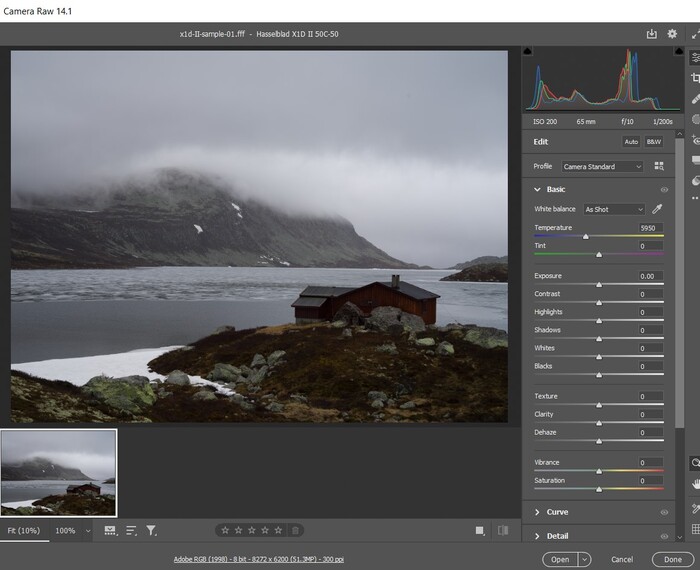Screen dimensions: 700x570
Task: Click the Adobe RGB workflow options link
Action: [259, 559]
